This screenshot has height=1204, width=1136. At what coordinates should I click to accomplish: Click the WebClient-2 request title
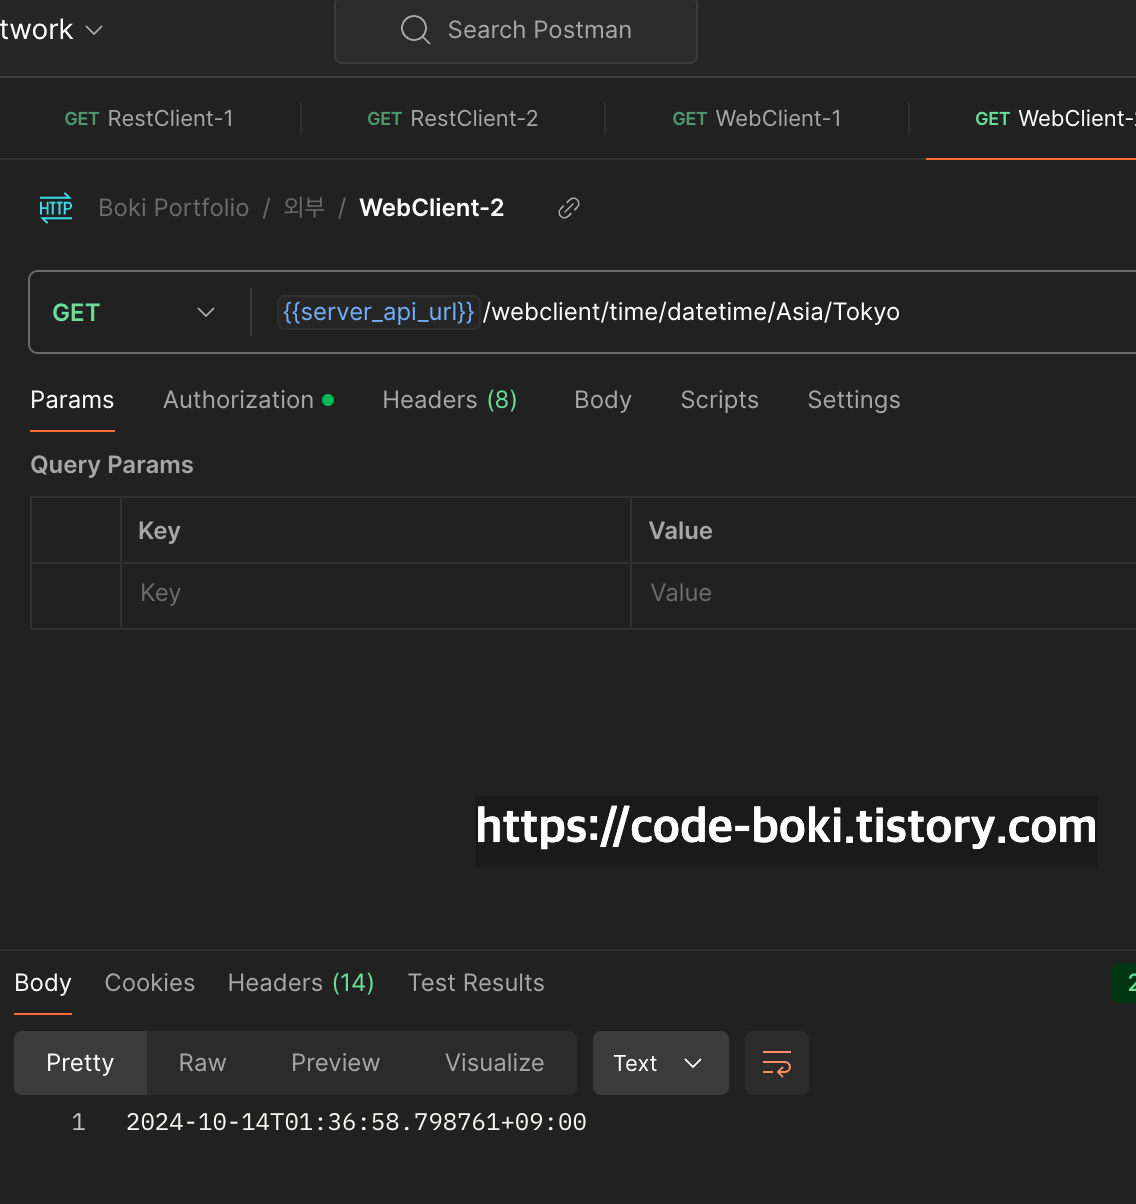click(x=432, y=208)
